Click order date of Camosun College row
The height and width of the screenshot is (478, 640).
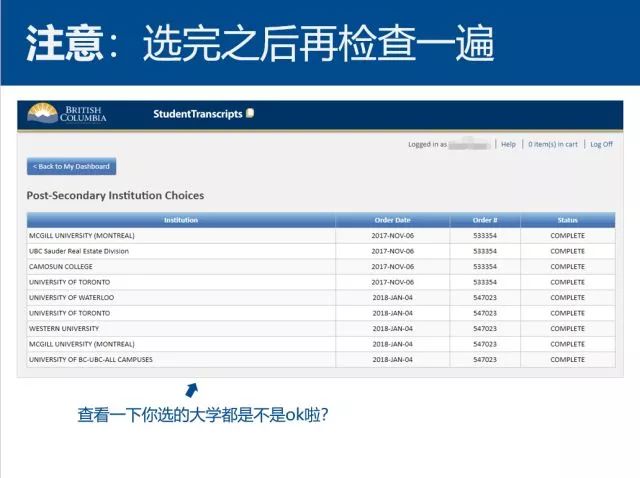click(392, 267)
